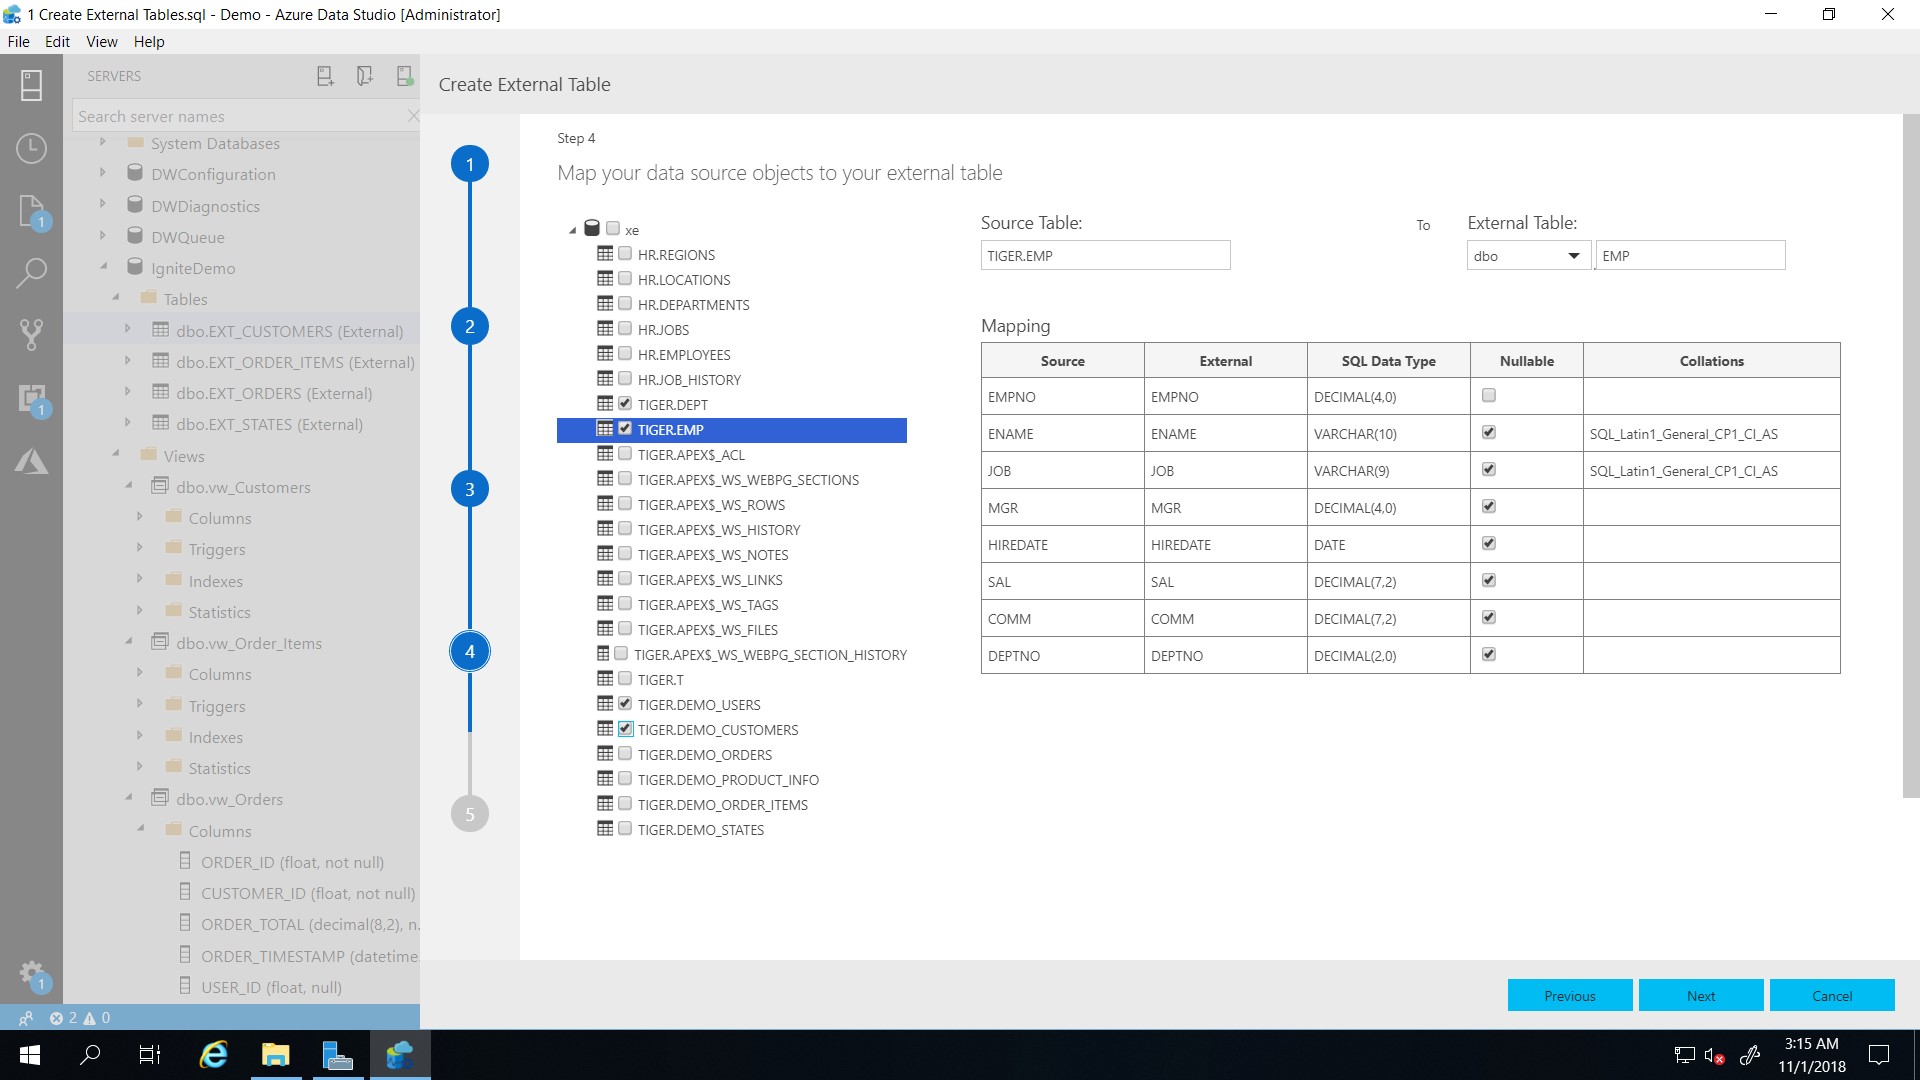The image size is (1920, 1080).
Task: Click the Next button
Action: pos(1700,995)
